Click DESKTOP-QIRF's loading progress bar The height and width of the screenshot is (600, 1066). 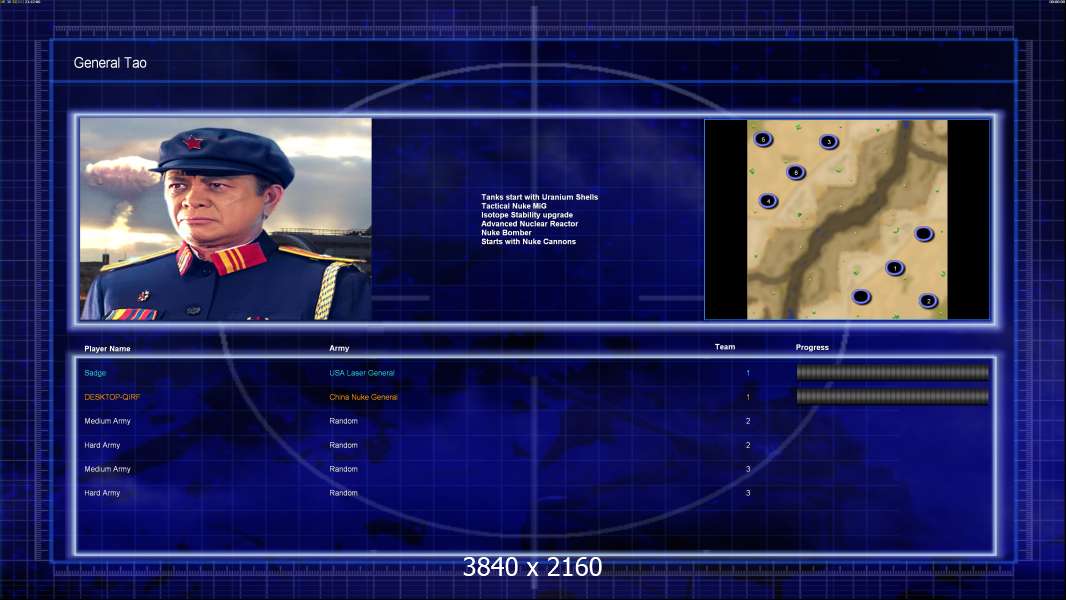[892, 397]
